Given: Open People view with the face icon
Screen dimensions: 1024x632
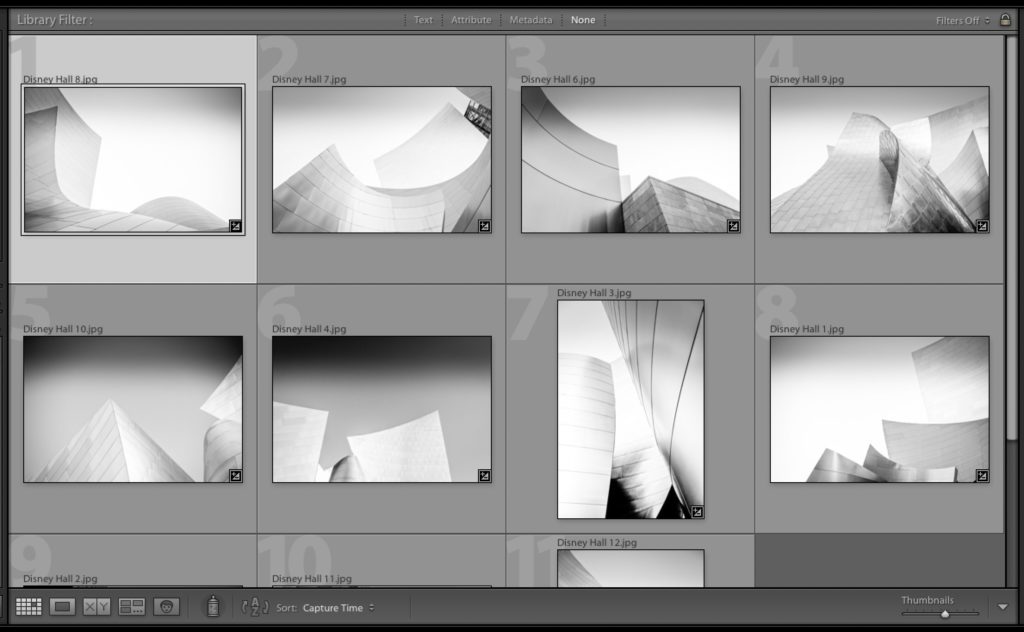Looking at the screenshot, I should pyautogui.click(x=167, y=607).
